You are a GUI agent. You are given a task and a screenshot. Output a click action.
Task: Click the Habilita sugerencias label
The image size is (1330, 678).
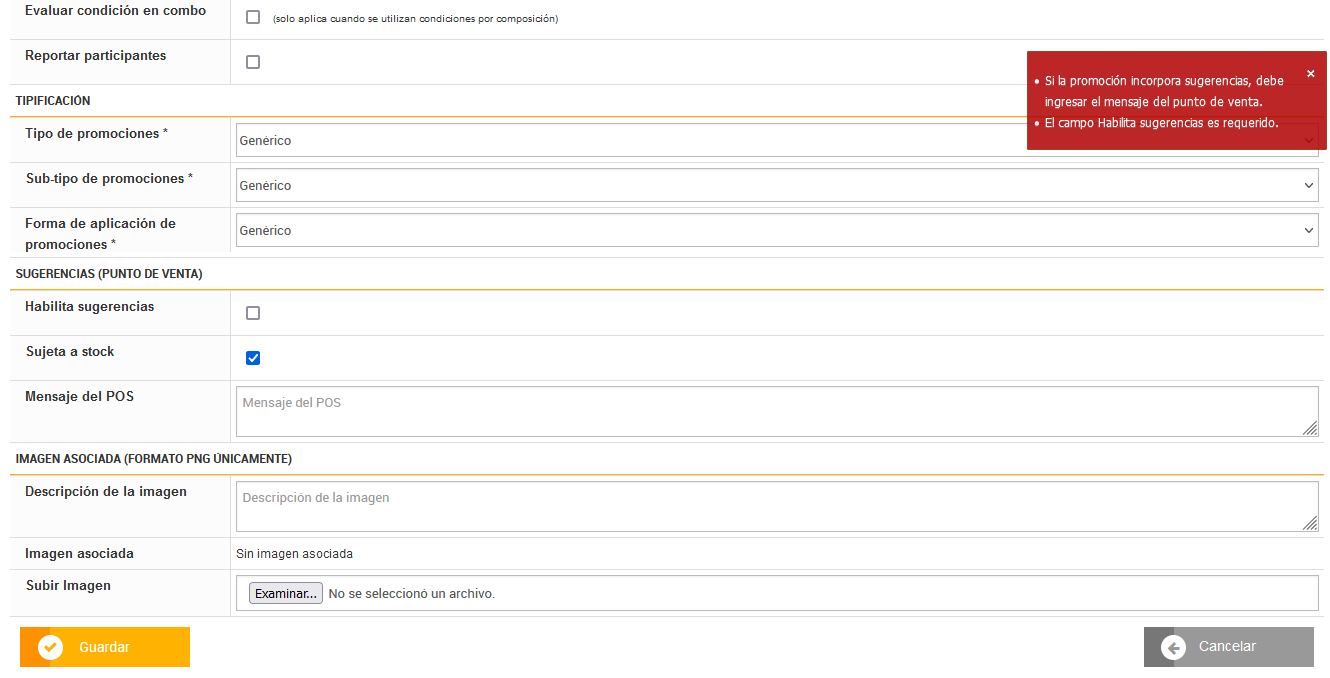point(90,307)
